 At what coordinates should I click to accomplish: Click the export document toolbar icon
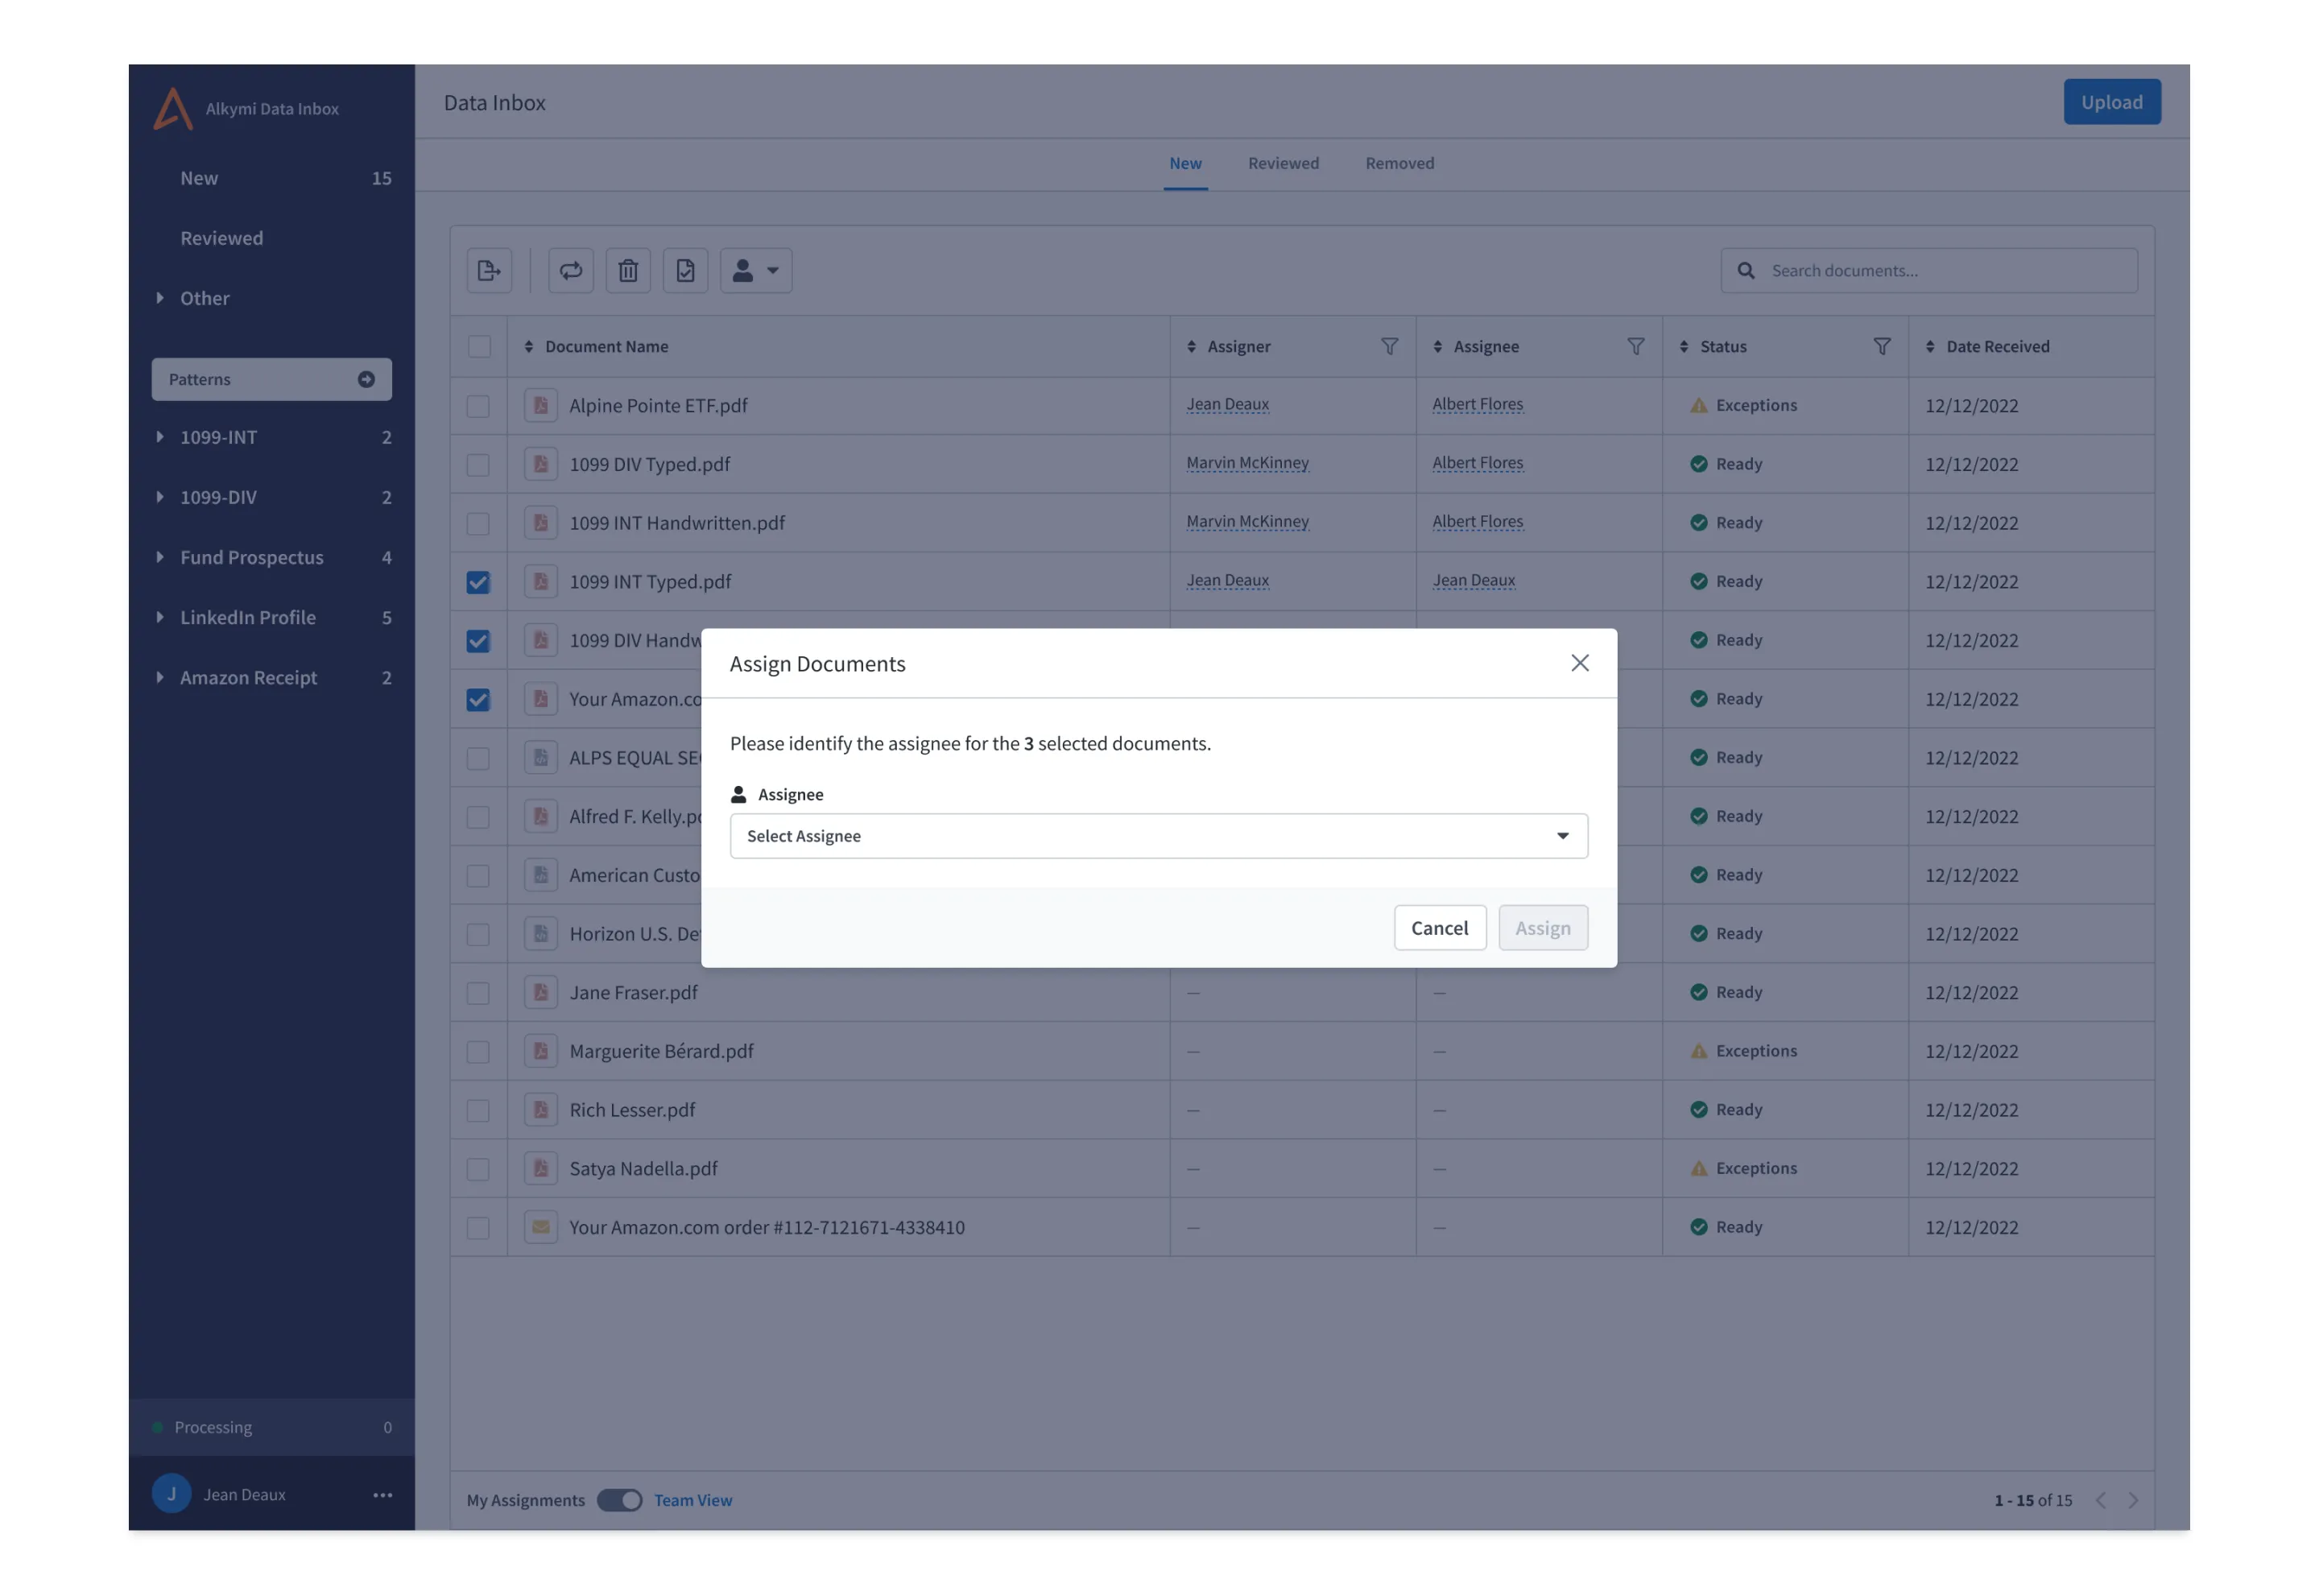[489, 270]
